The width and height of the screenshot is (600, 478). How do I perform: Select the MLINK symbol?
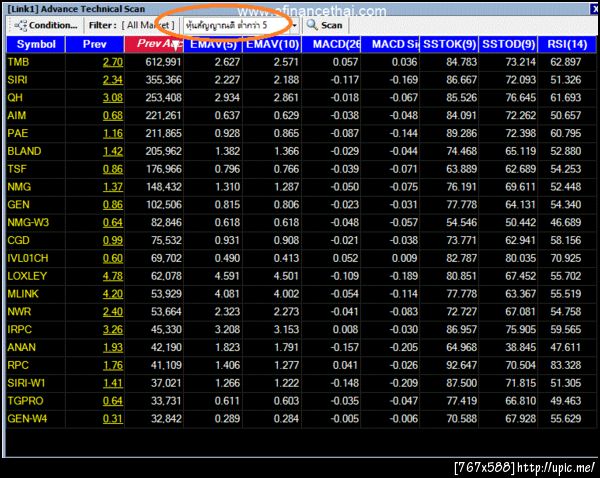tap(23, 294)
